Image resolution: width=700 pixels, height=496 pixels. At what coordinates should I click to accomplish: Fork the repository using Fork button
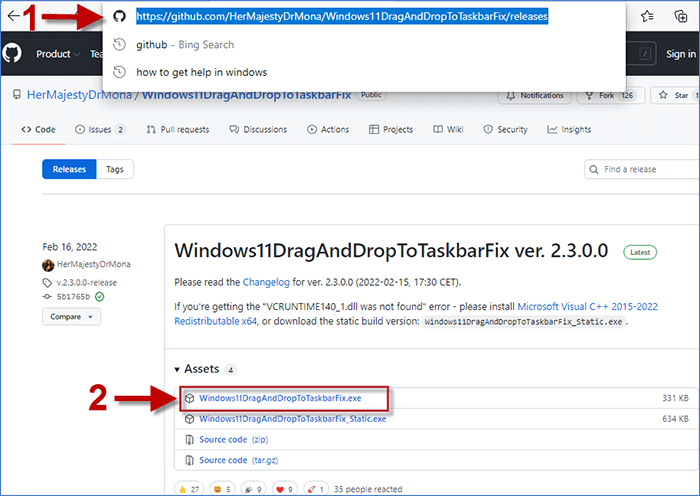tap(608, 95)
